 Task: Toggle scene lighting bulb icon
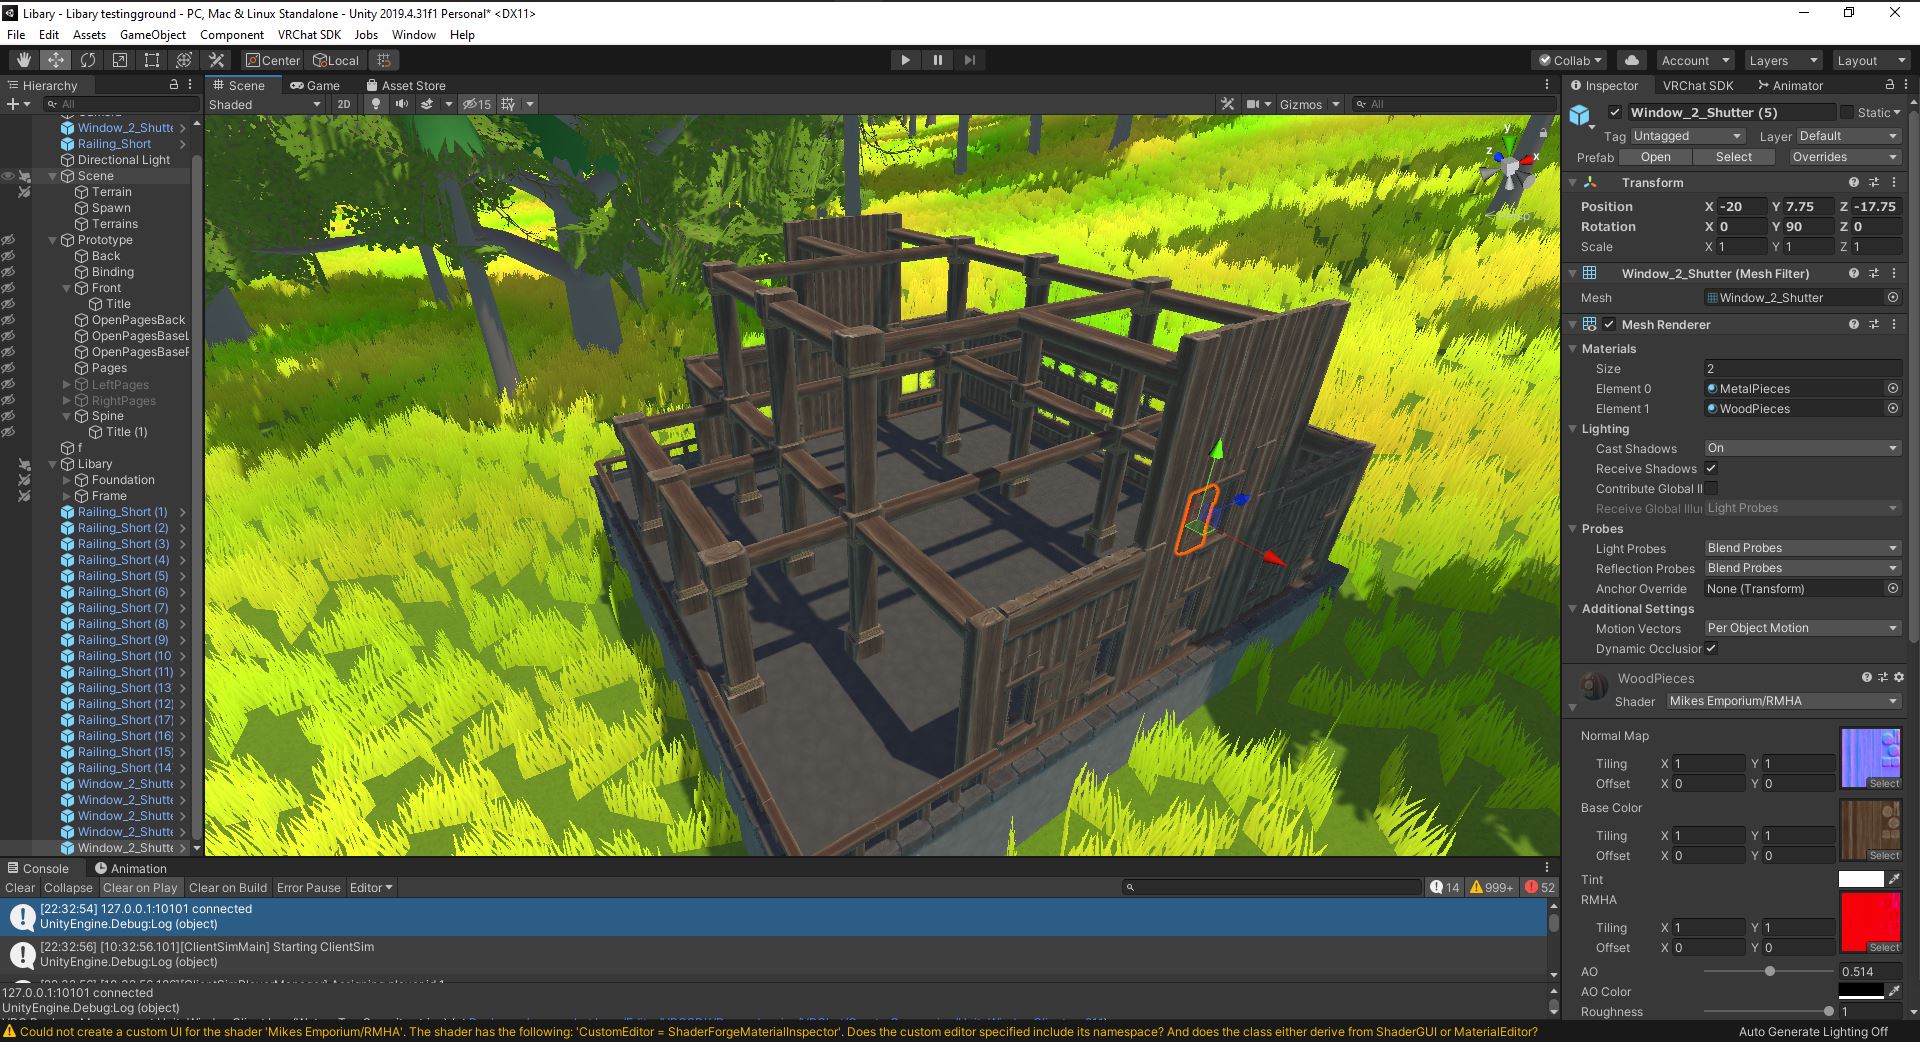click(376, 104)
